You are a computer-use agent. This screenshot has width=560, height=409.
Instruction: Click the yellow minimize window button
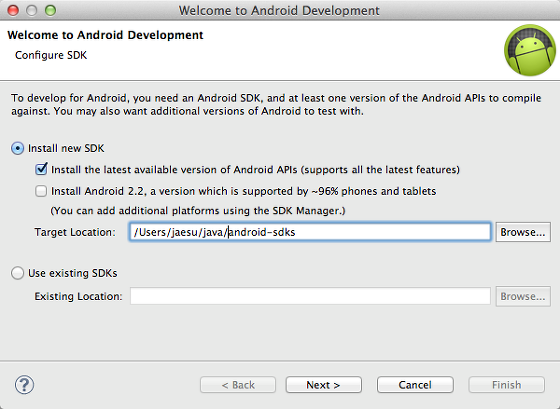[x=32, y=10]
